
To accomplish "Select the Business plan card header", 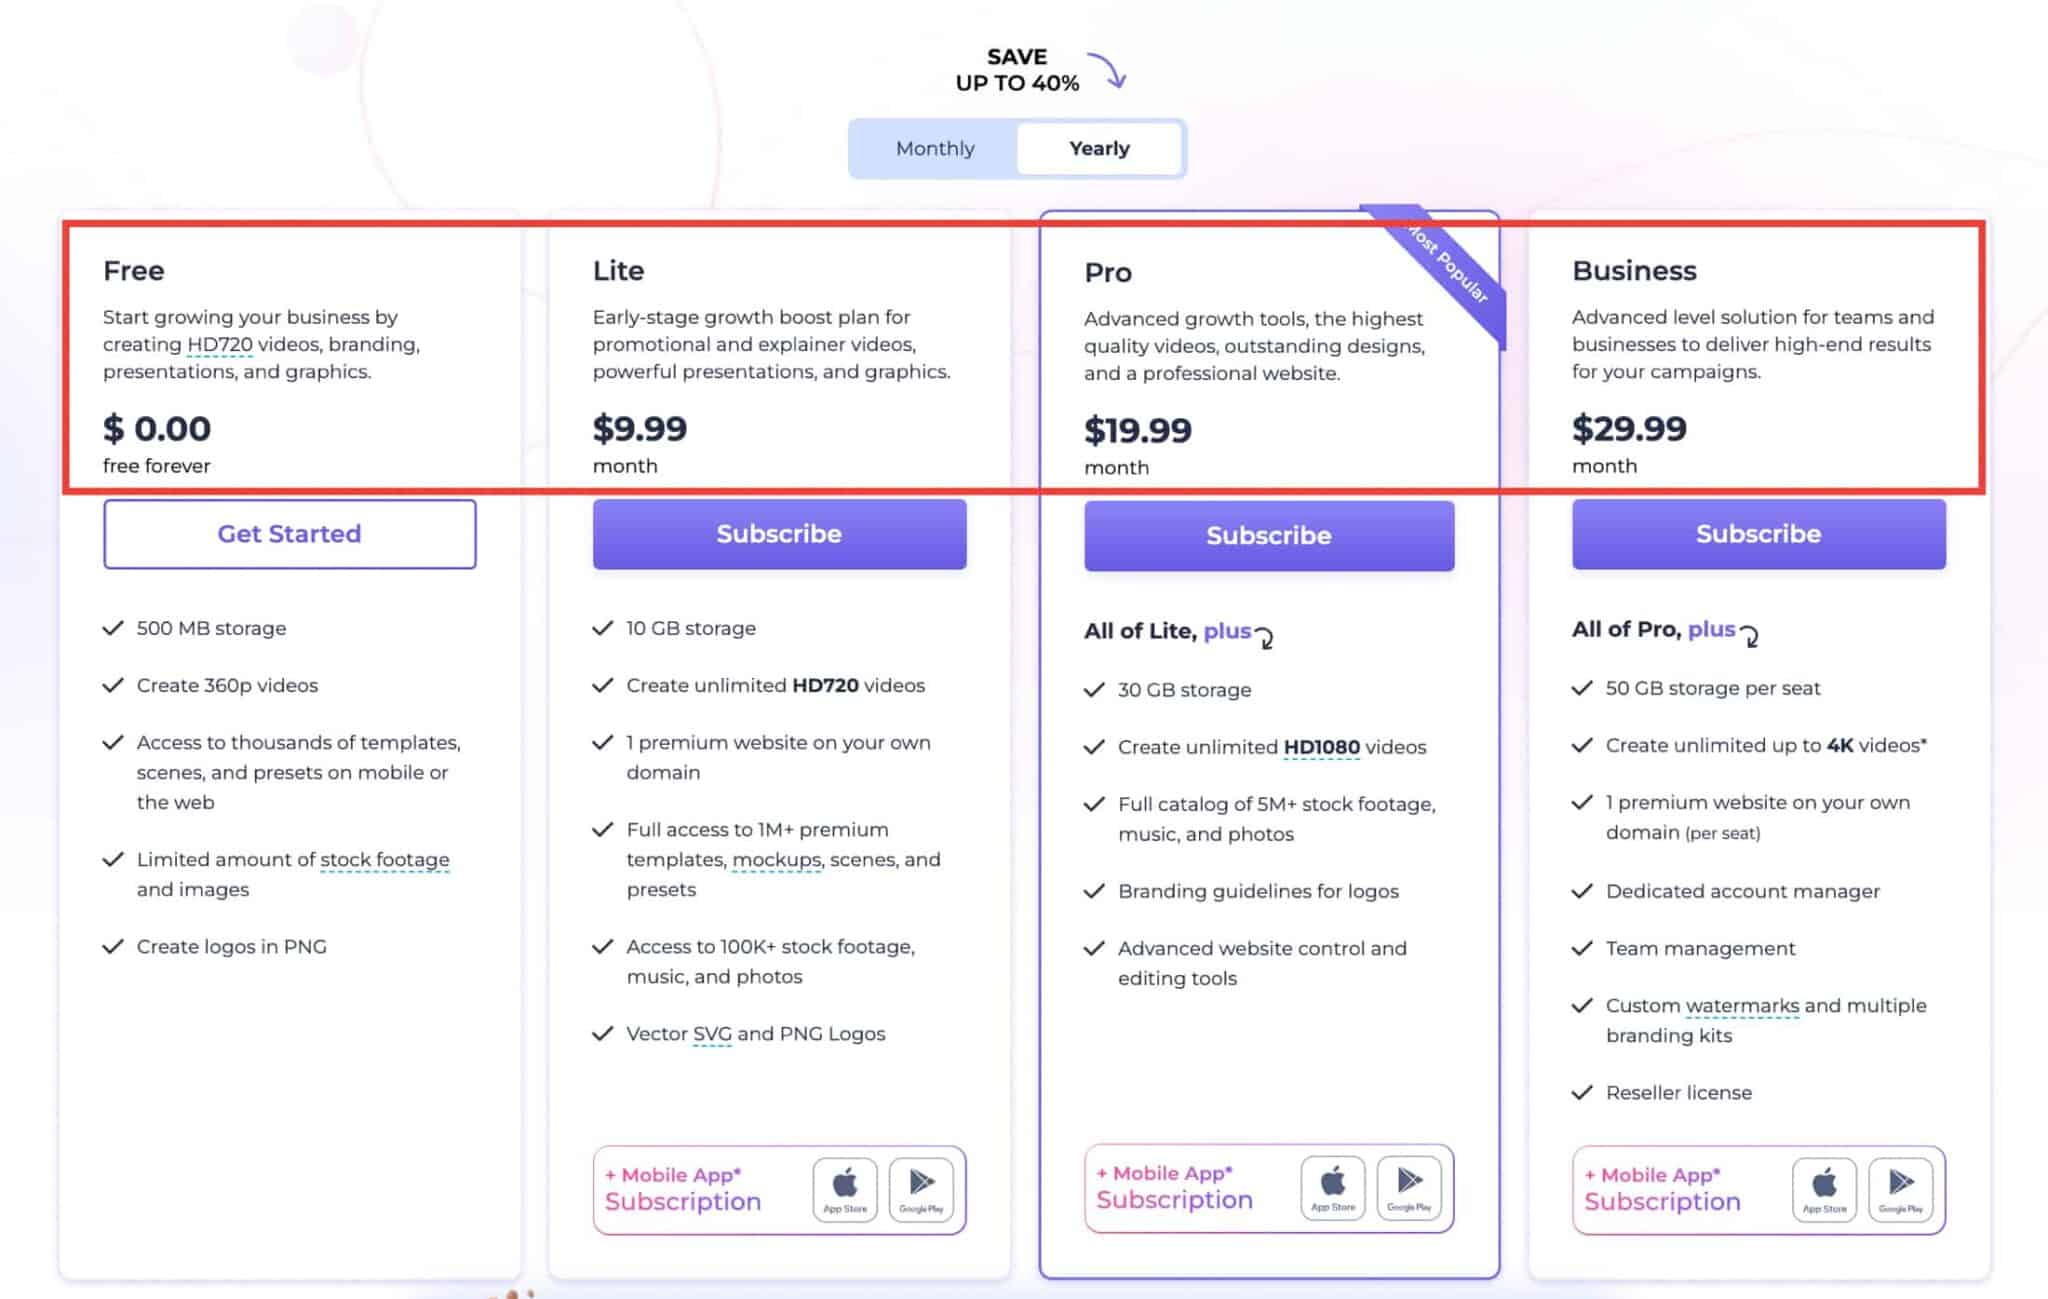I will [1634, 270].
